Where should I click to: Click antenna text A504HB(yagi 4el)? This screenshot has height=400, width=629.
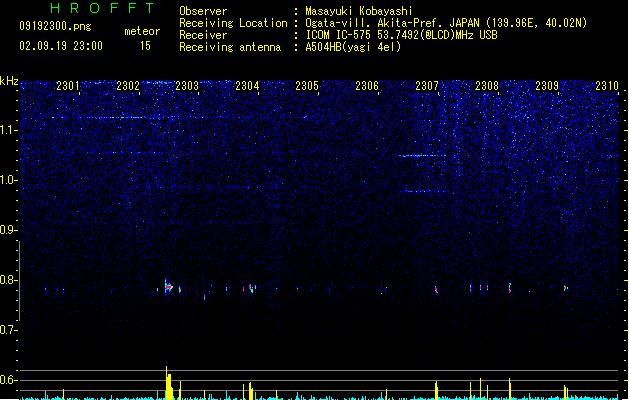[353, 47]
